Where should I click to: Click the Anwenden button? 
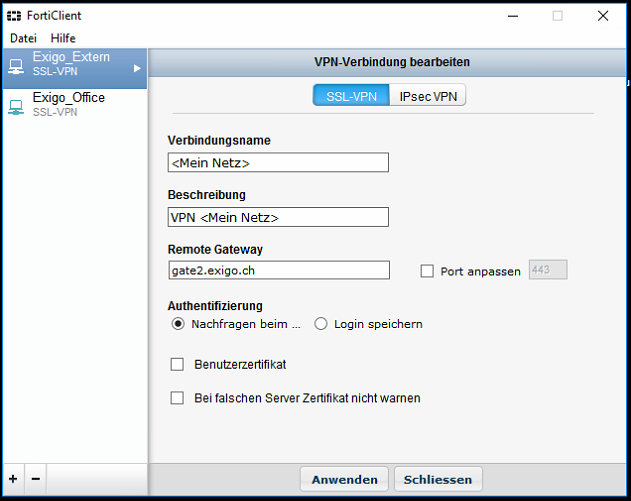point(344,479)
